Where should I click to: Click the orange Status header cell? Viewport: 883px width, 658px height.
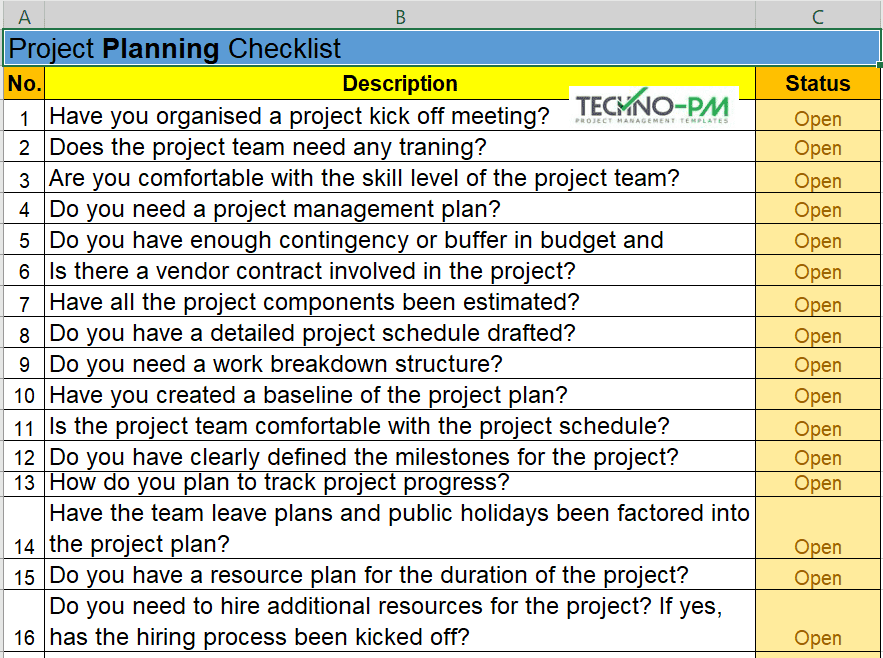(817, 83)
